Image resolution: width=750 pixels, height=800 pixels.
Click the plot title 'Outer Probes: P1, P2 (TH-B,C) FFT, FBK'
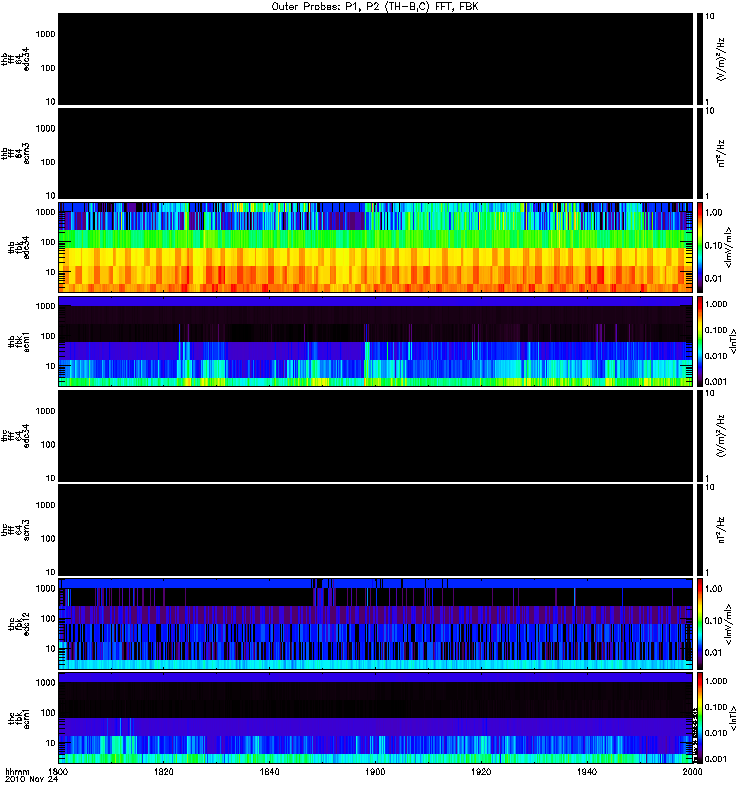(374, 7)
